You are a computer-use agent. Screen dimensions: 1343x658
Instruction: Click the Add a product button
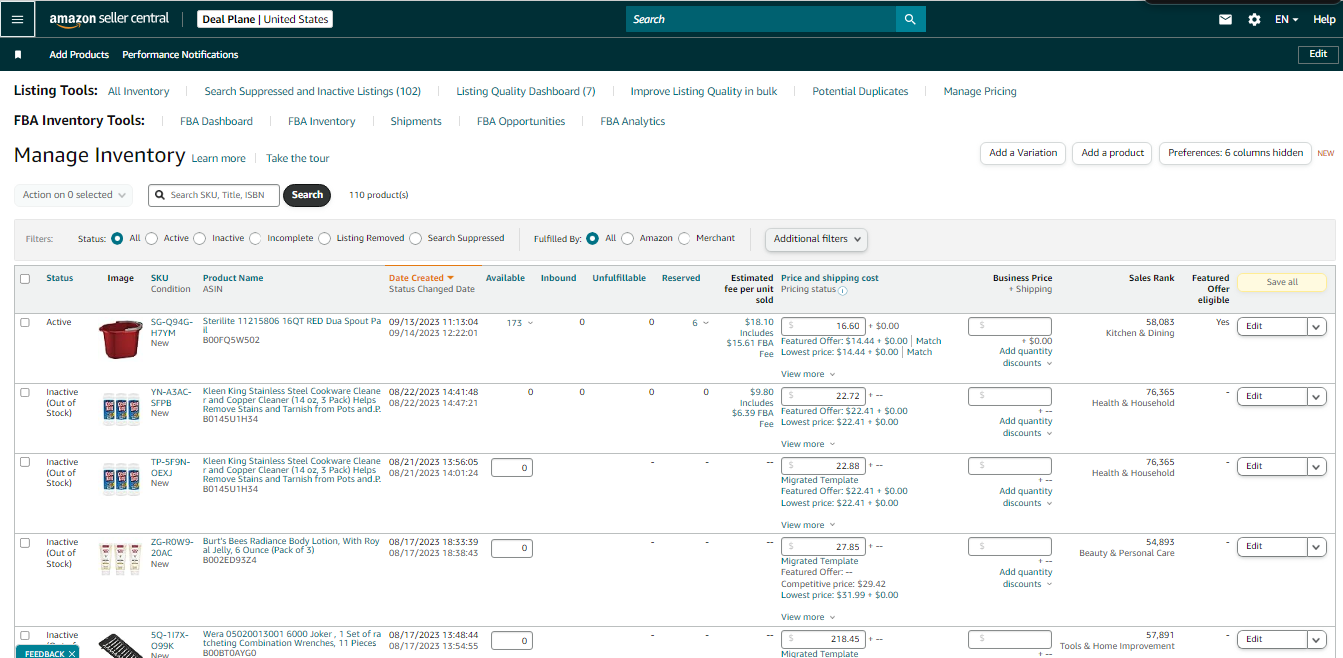(x=1113, y=153)
